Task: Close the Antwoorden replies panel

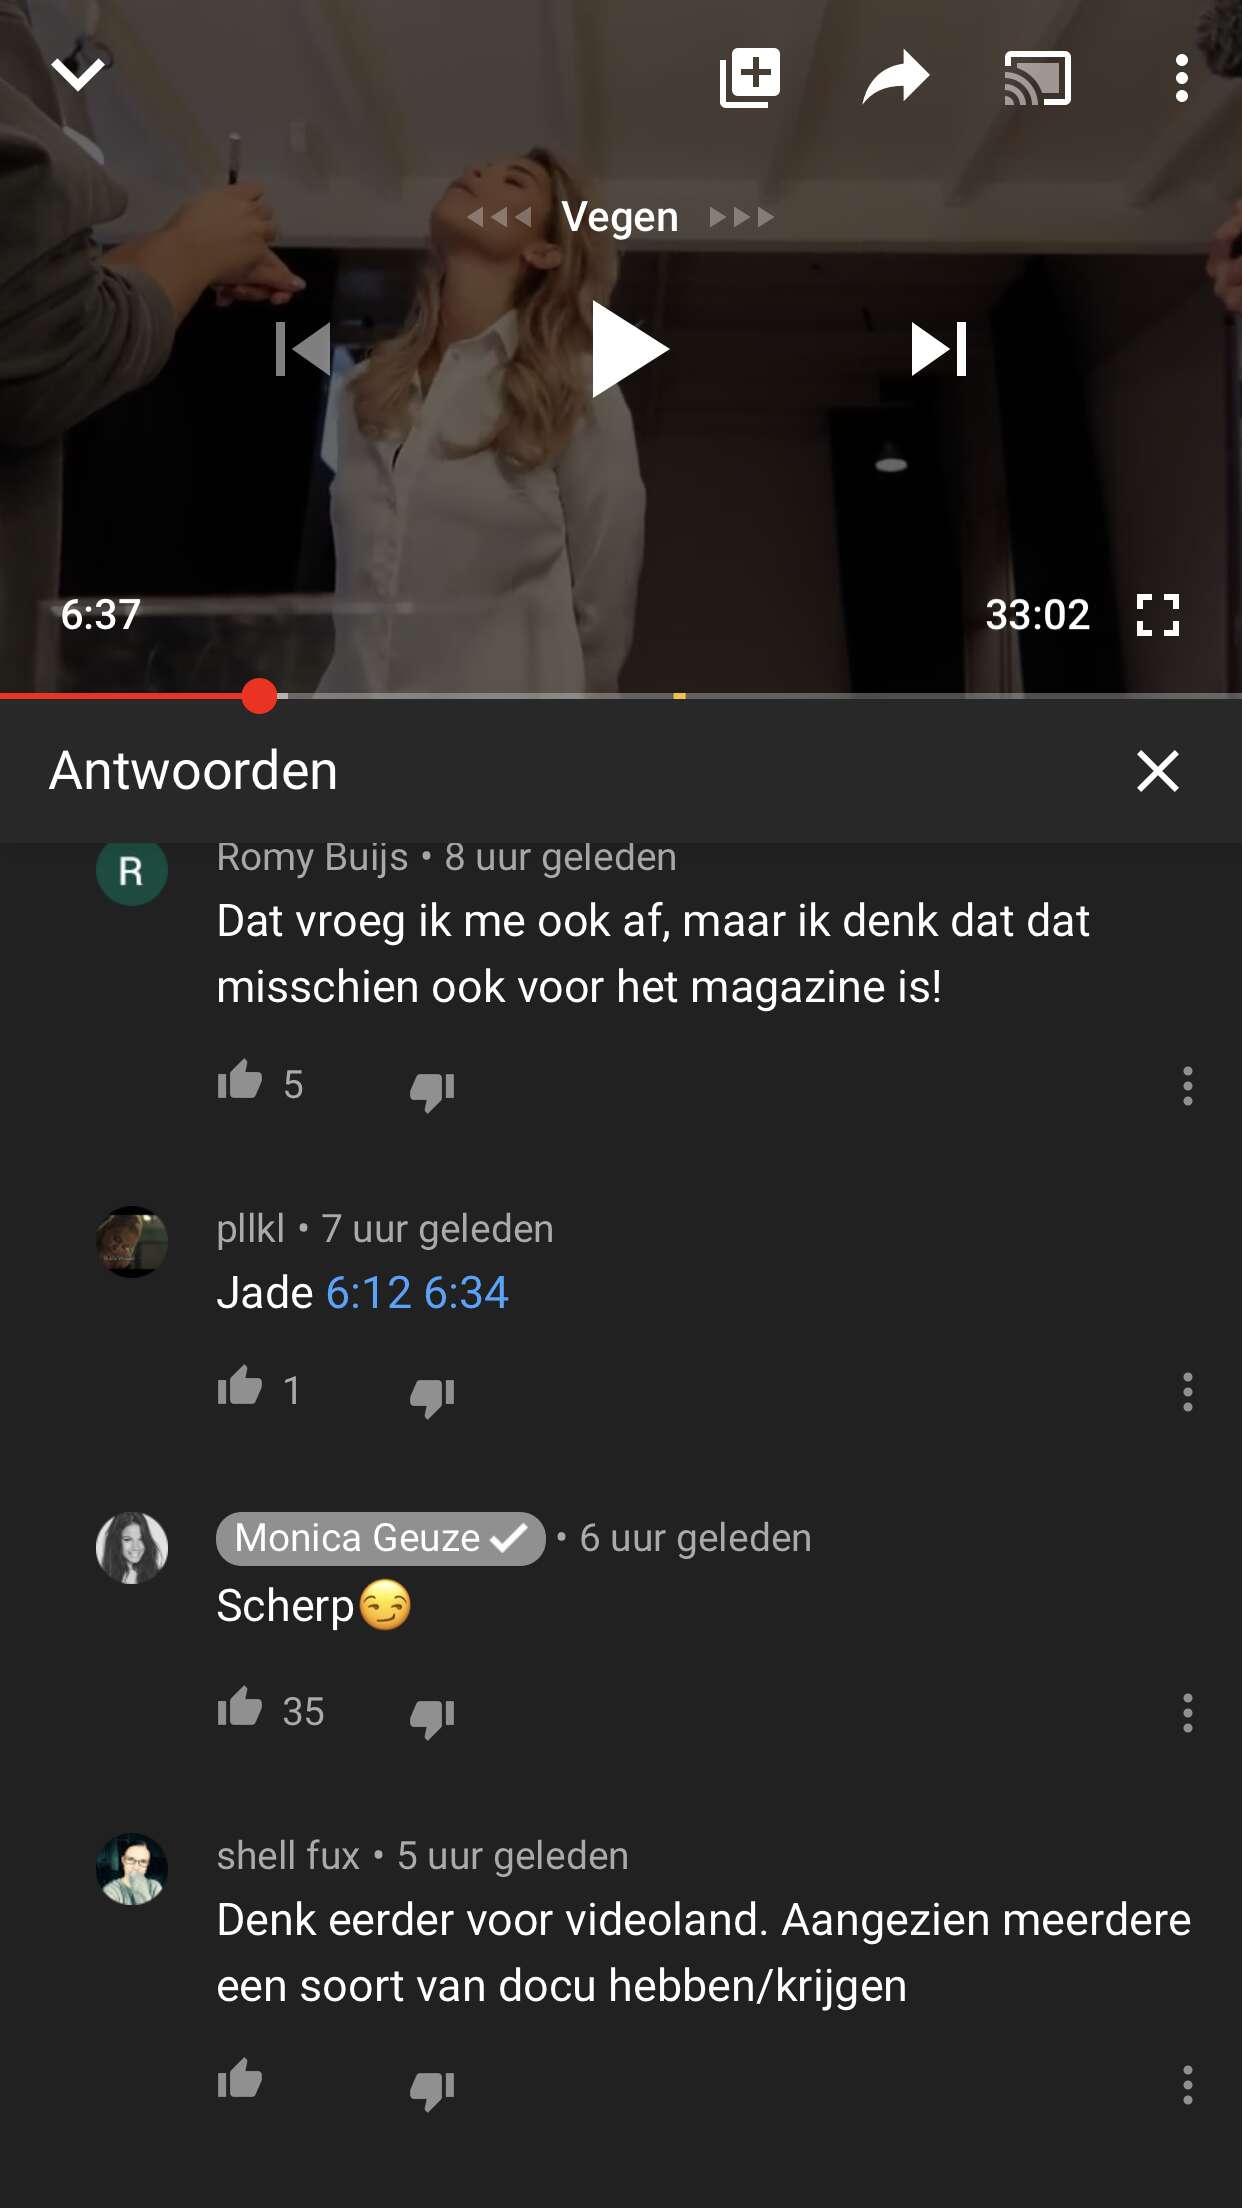Action: tap(1158, 771)
